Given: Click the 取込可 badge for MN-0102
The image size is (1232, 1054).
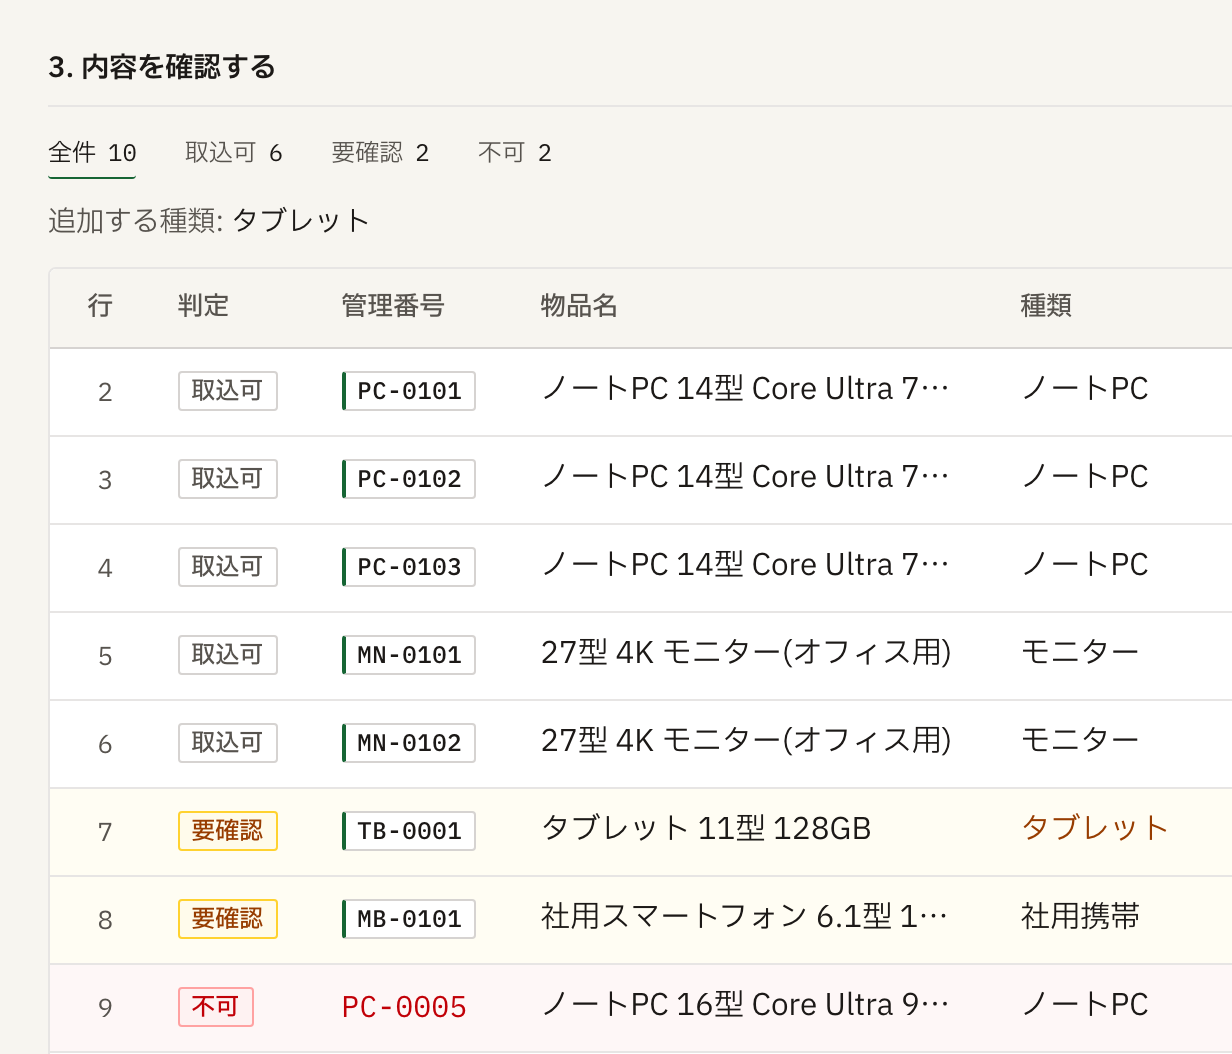Looking at the screenshot, I should point(228,743).
